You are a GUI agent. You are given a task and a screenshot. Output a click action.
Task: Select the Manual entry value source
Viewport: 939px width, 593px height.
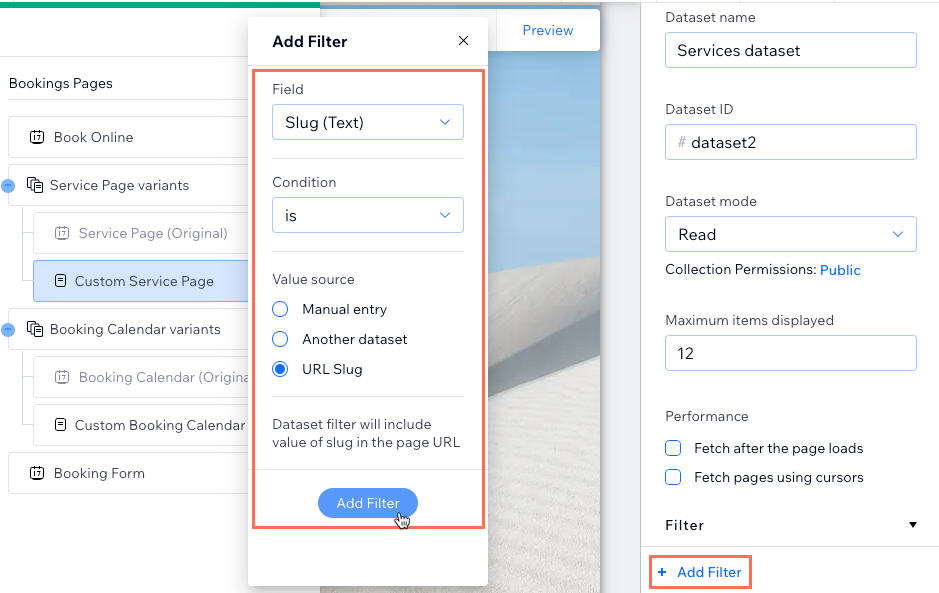[x=280, y=309]
